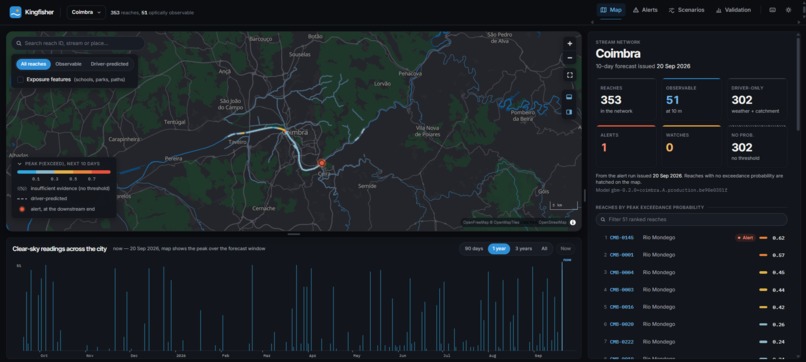Click the Reaches 353 stat card
This screenshot has width=806, height=362.
click(x=626, y=100)
